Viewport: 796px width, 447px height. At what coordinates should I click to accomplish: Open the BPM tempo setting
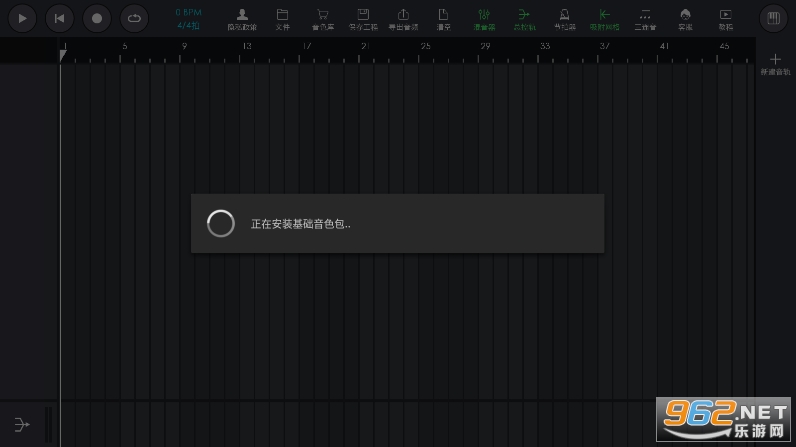pos(188,12)
